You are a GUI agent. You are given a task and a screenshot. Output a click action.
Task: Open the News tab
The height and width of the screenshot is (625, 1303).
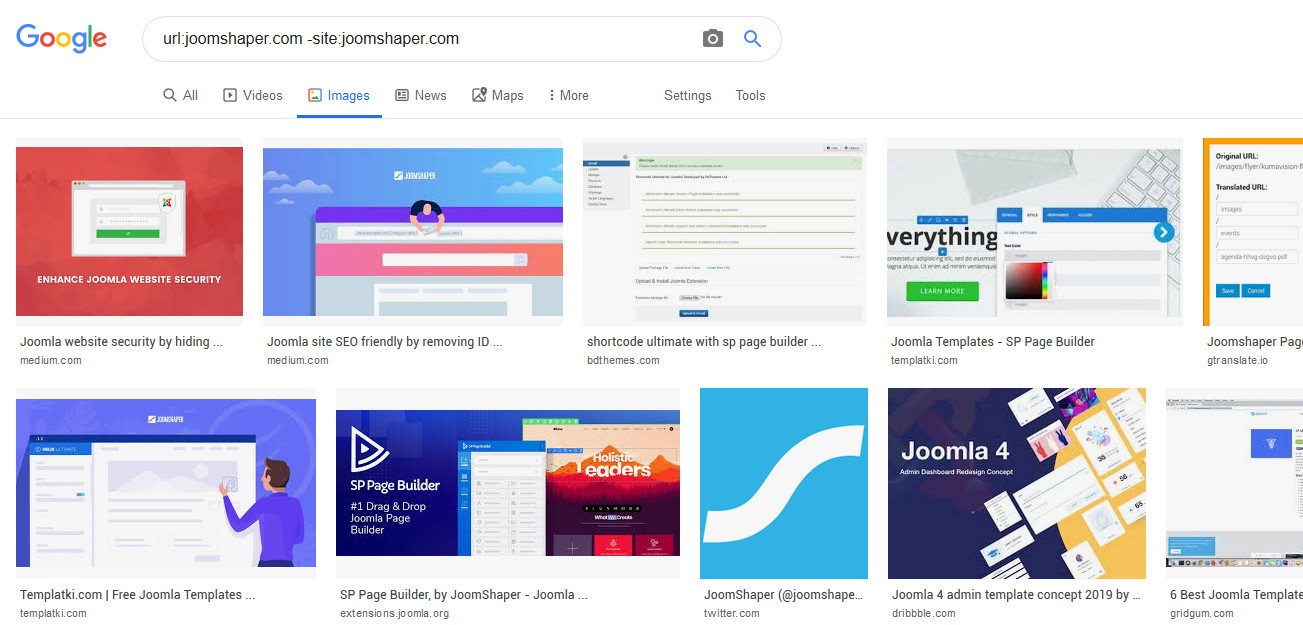coord(421,95)
